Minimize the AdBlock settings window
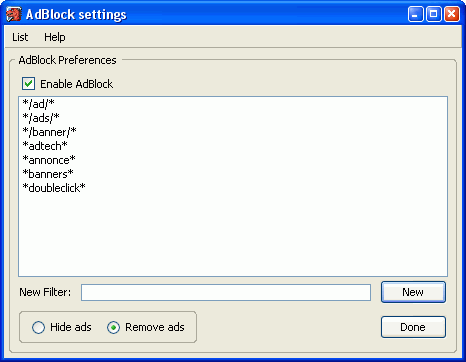The image size is (466, 362). pos(415,14)
